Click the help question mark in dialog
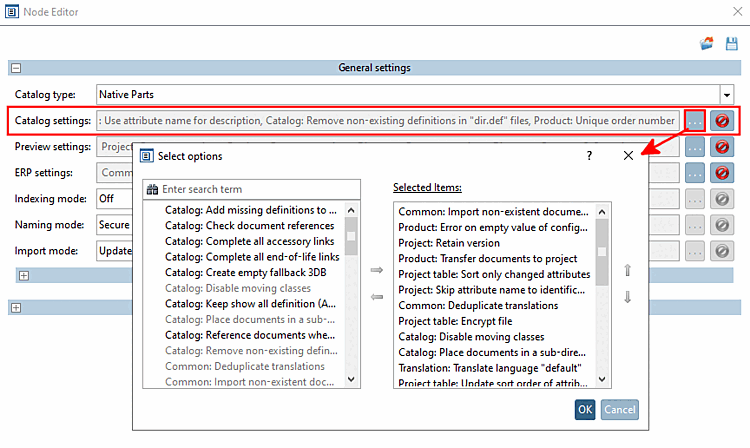The height and width of the screenshot is (448, 750). 589,156
